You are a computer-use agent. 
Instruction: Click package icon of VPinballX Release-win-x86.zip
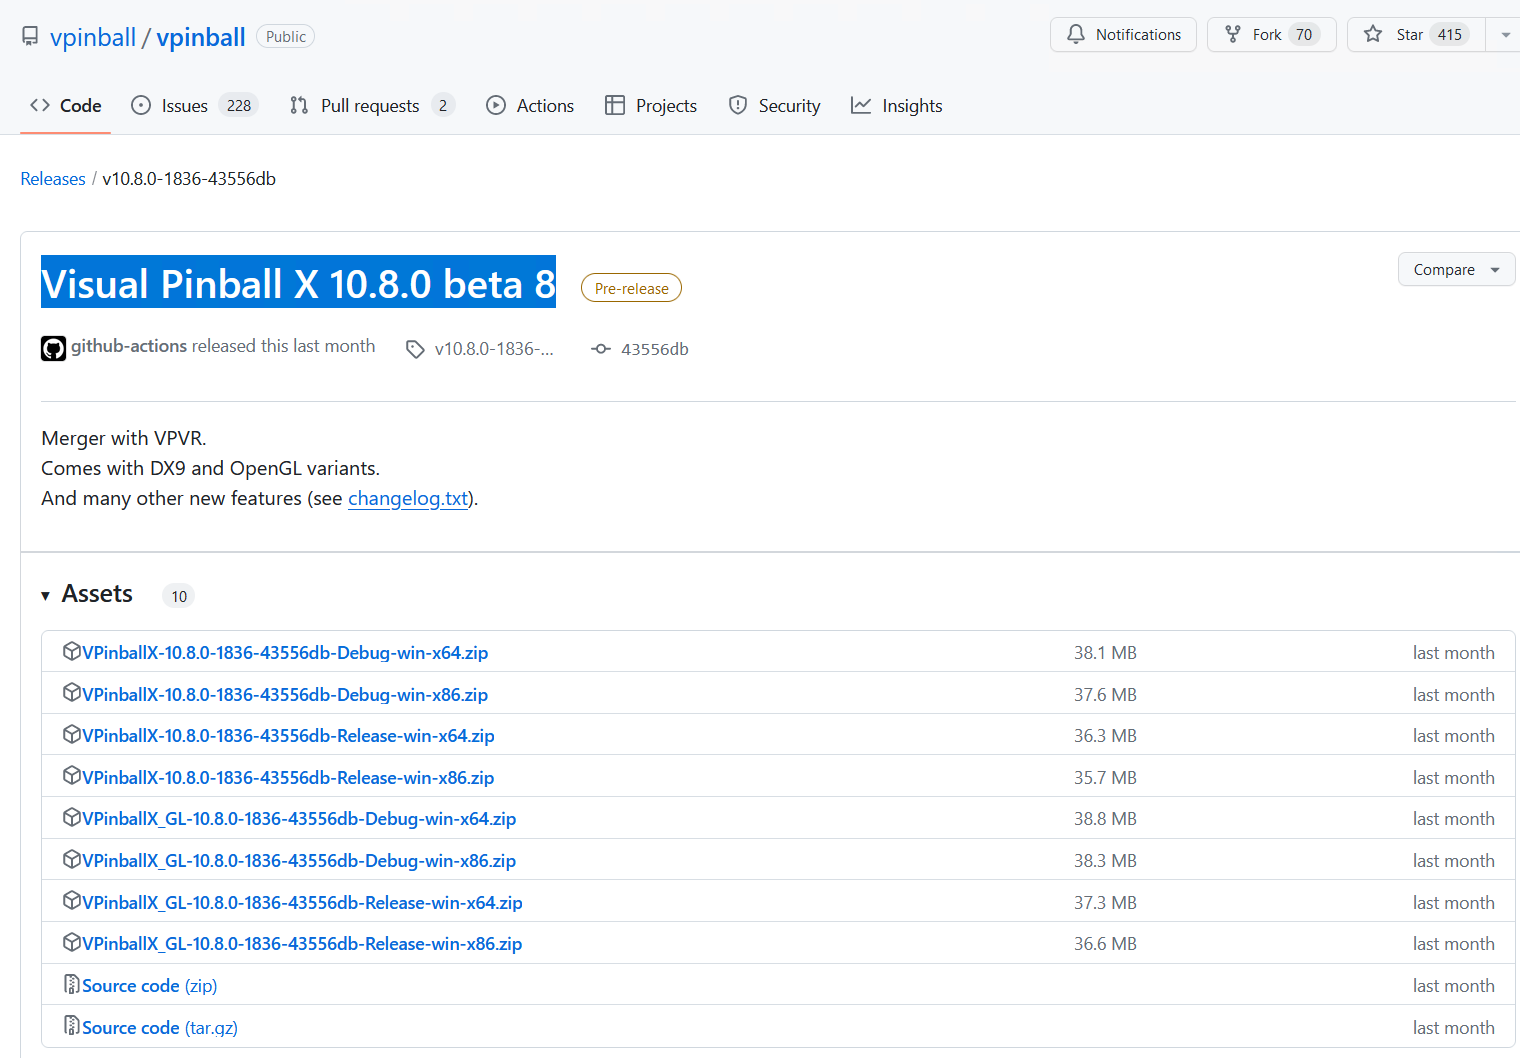coord(71,776)
